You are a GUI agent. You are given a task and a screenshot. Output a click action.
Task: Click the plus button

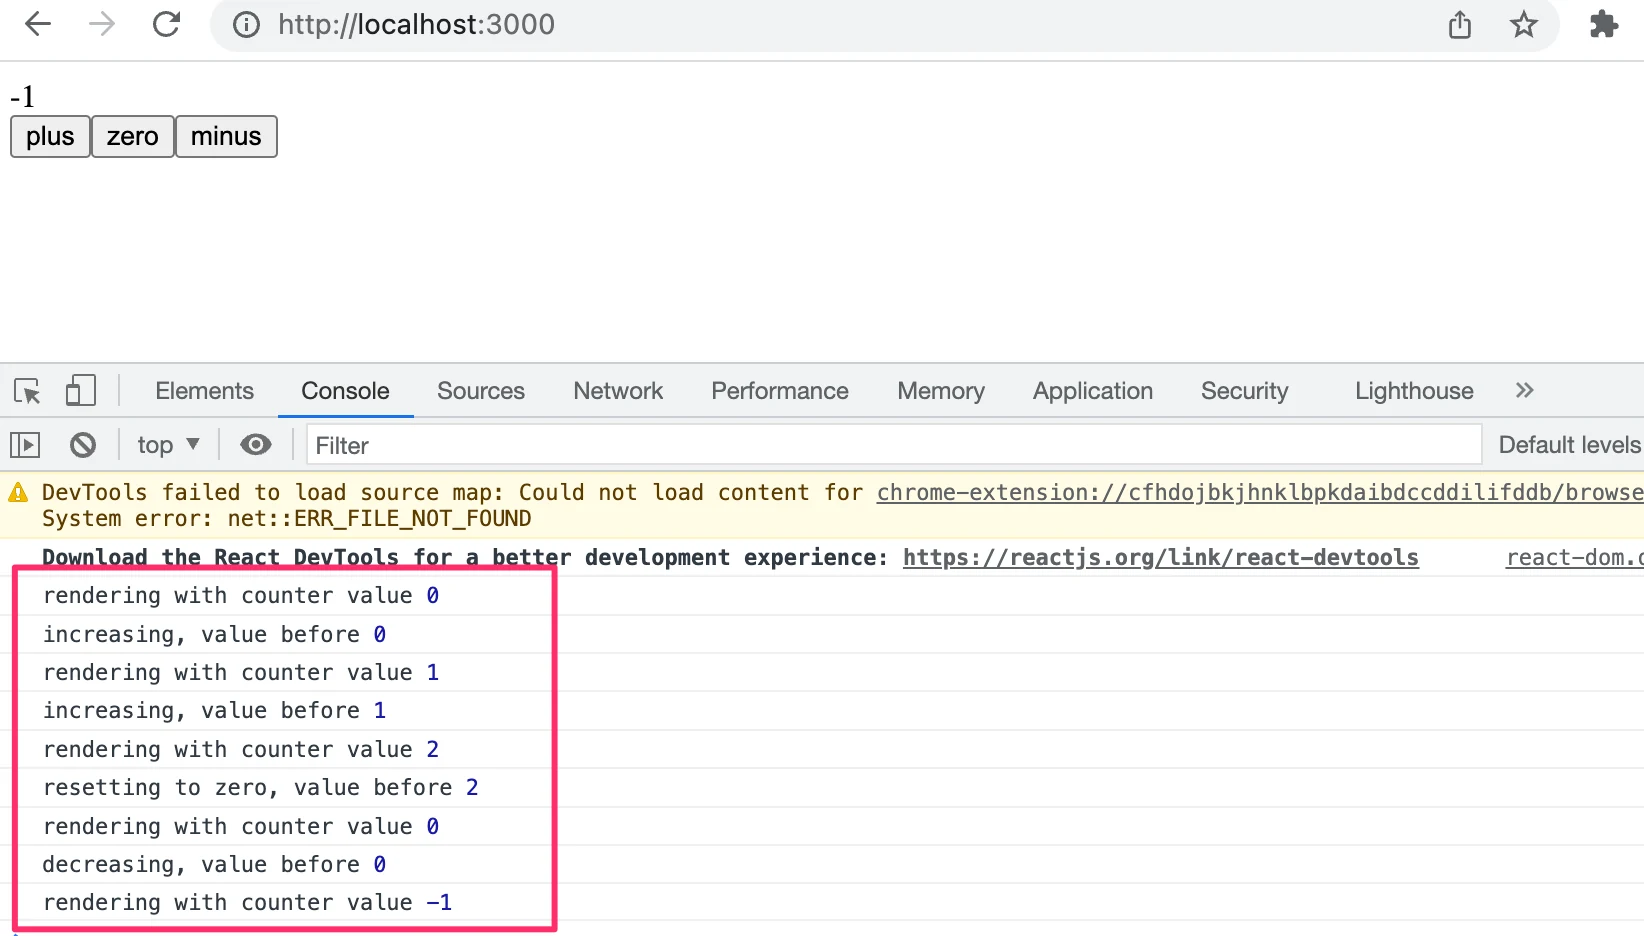coord(50,137)
